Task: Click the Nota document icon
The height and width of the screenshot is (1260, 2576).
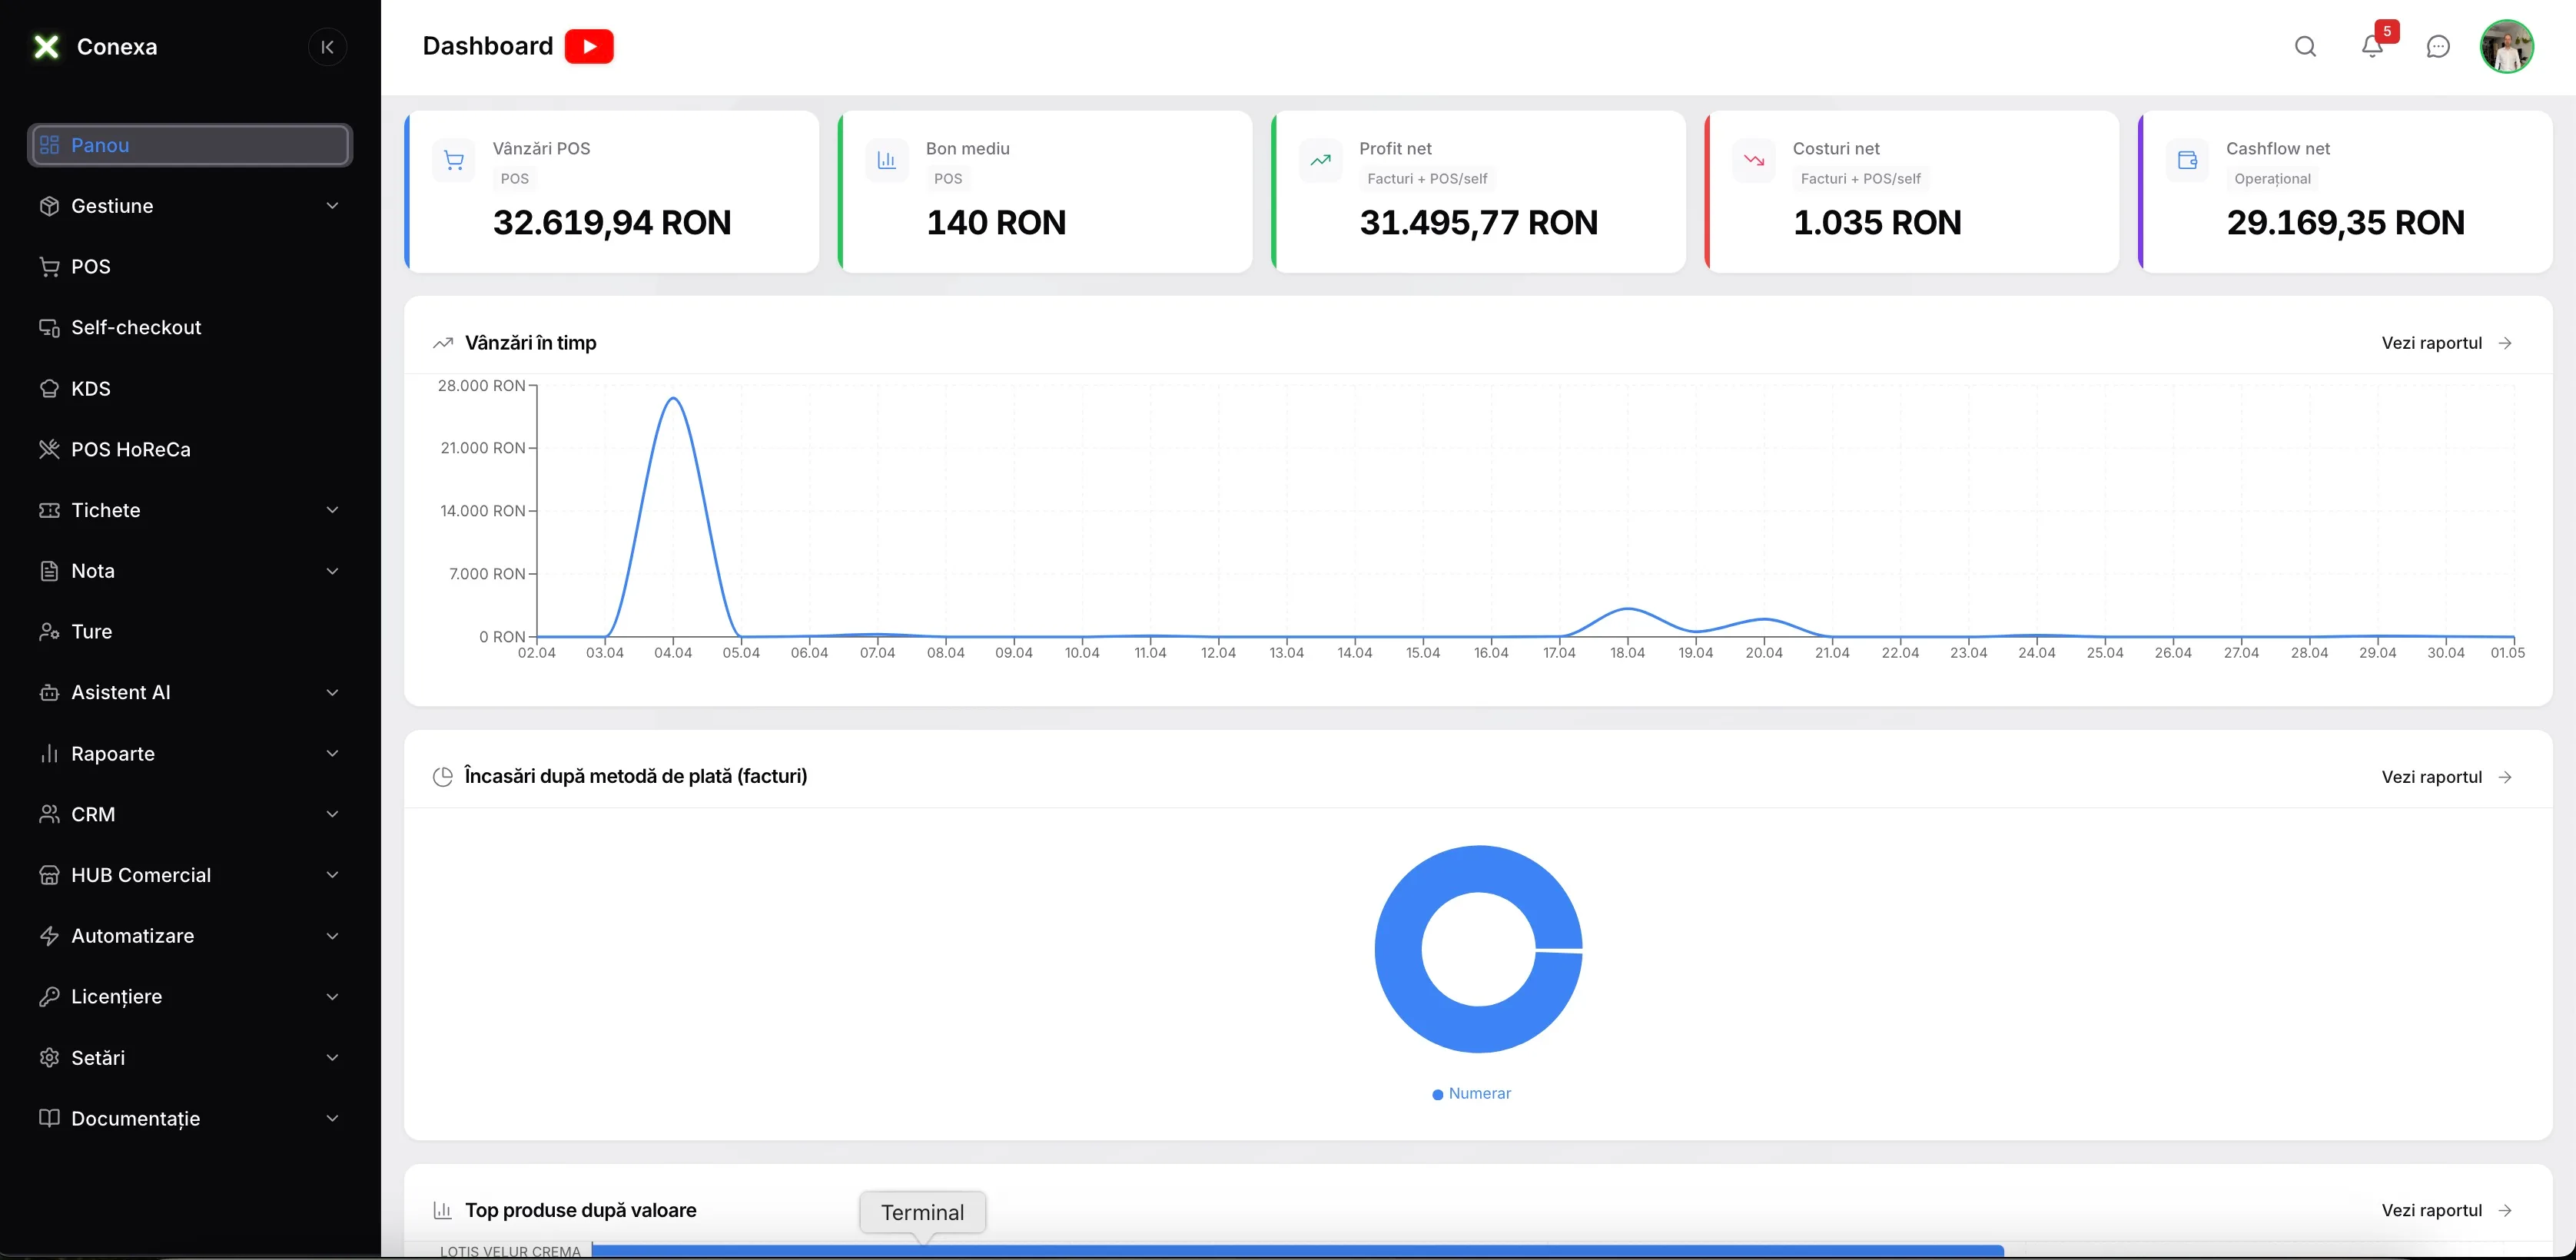Action: pyautogui.click(x=49, y=571)
